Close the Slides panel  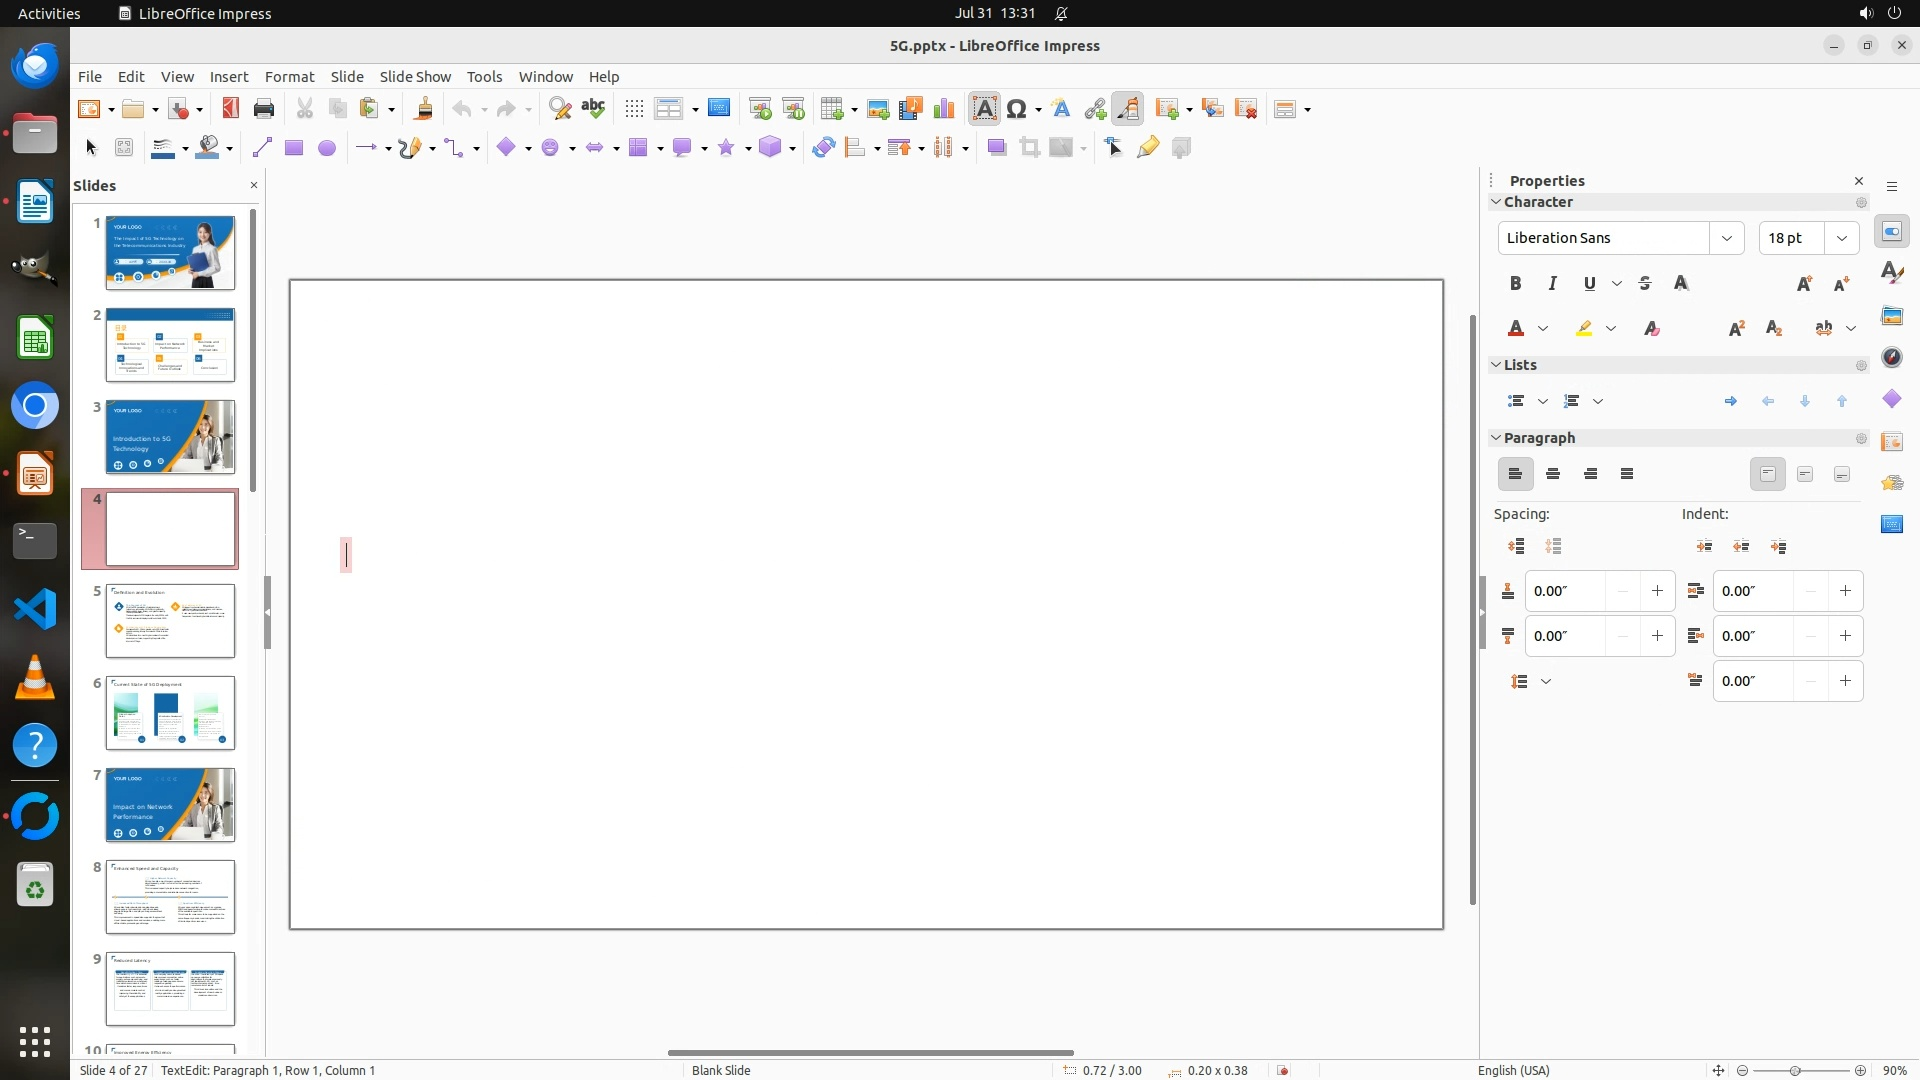pyautogui.click(x=253, y=185)
